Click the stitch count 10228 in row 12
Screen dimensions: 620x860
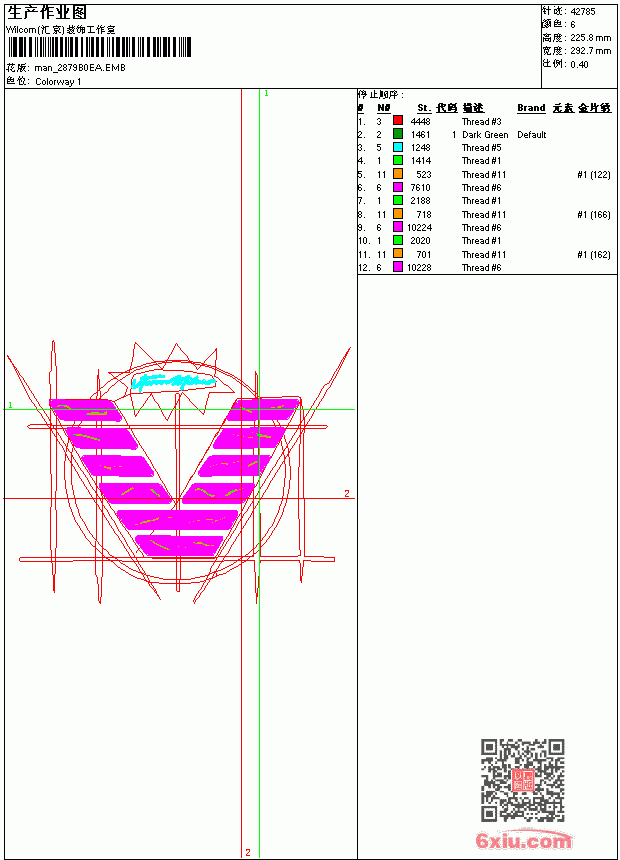tap(419, 268)
